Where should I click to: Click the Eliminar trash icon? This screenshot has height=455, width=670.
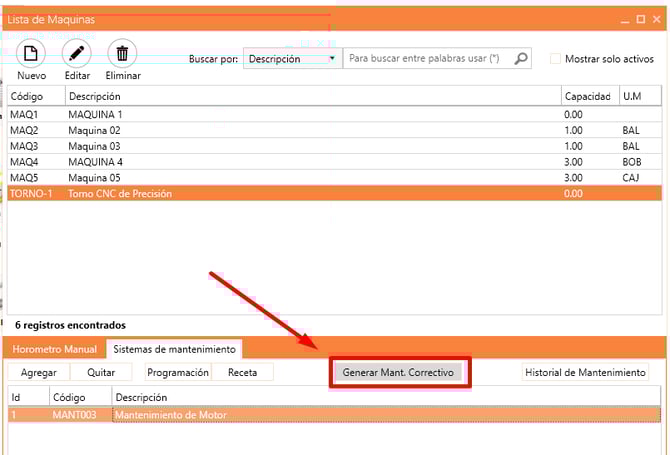[x=123, y=54]
